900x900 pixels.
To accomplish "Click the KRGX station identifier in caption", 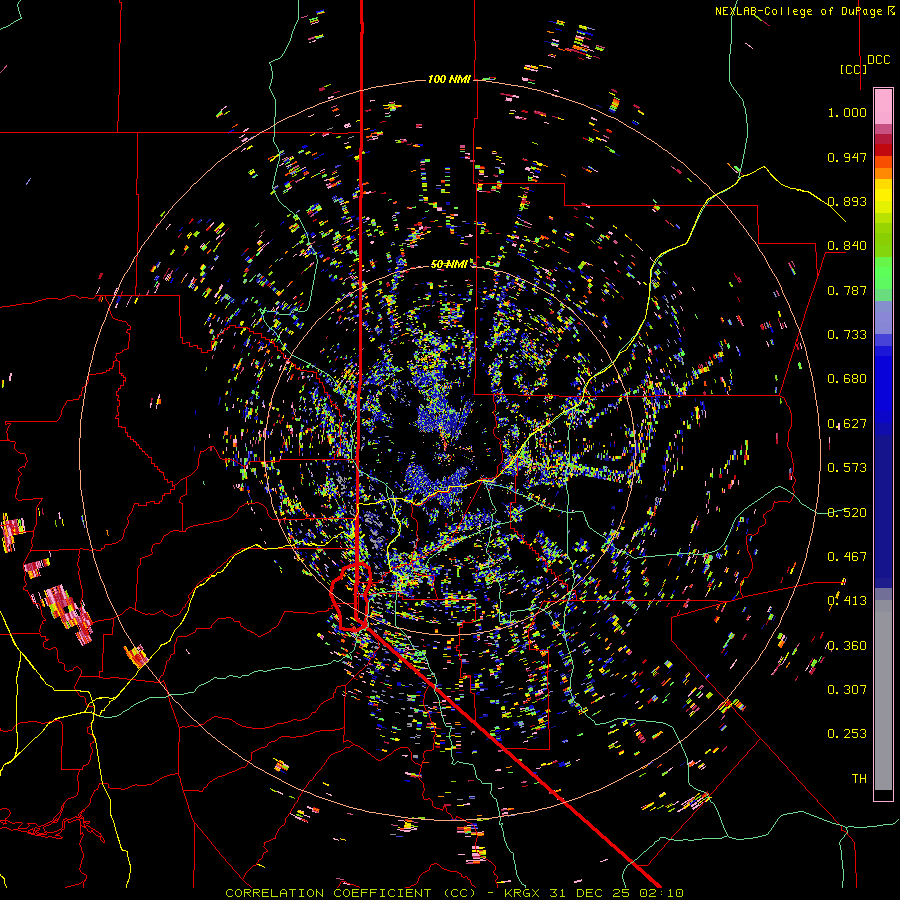I will pos(523,893).
